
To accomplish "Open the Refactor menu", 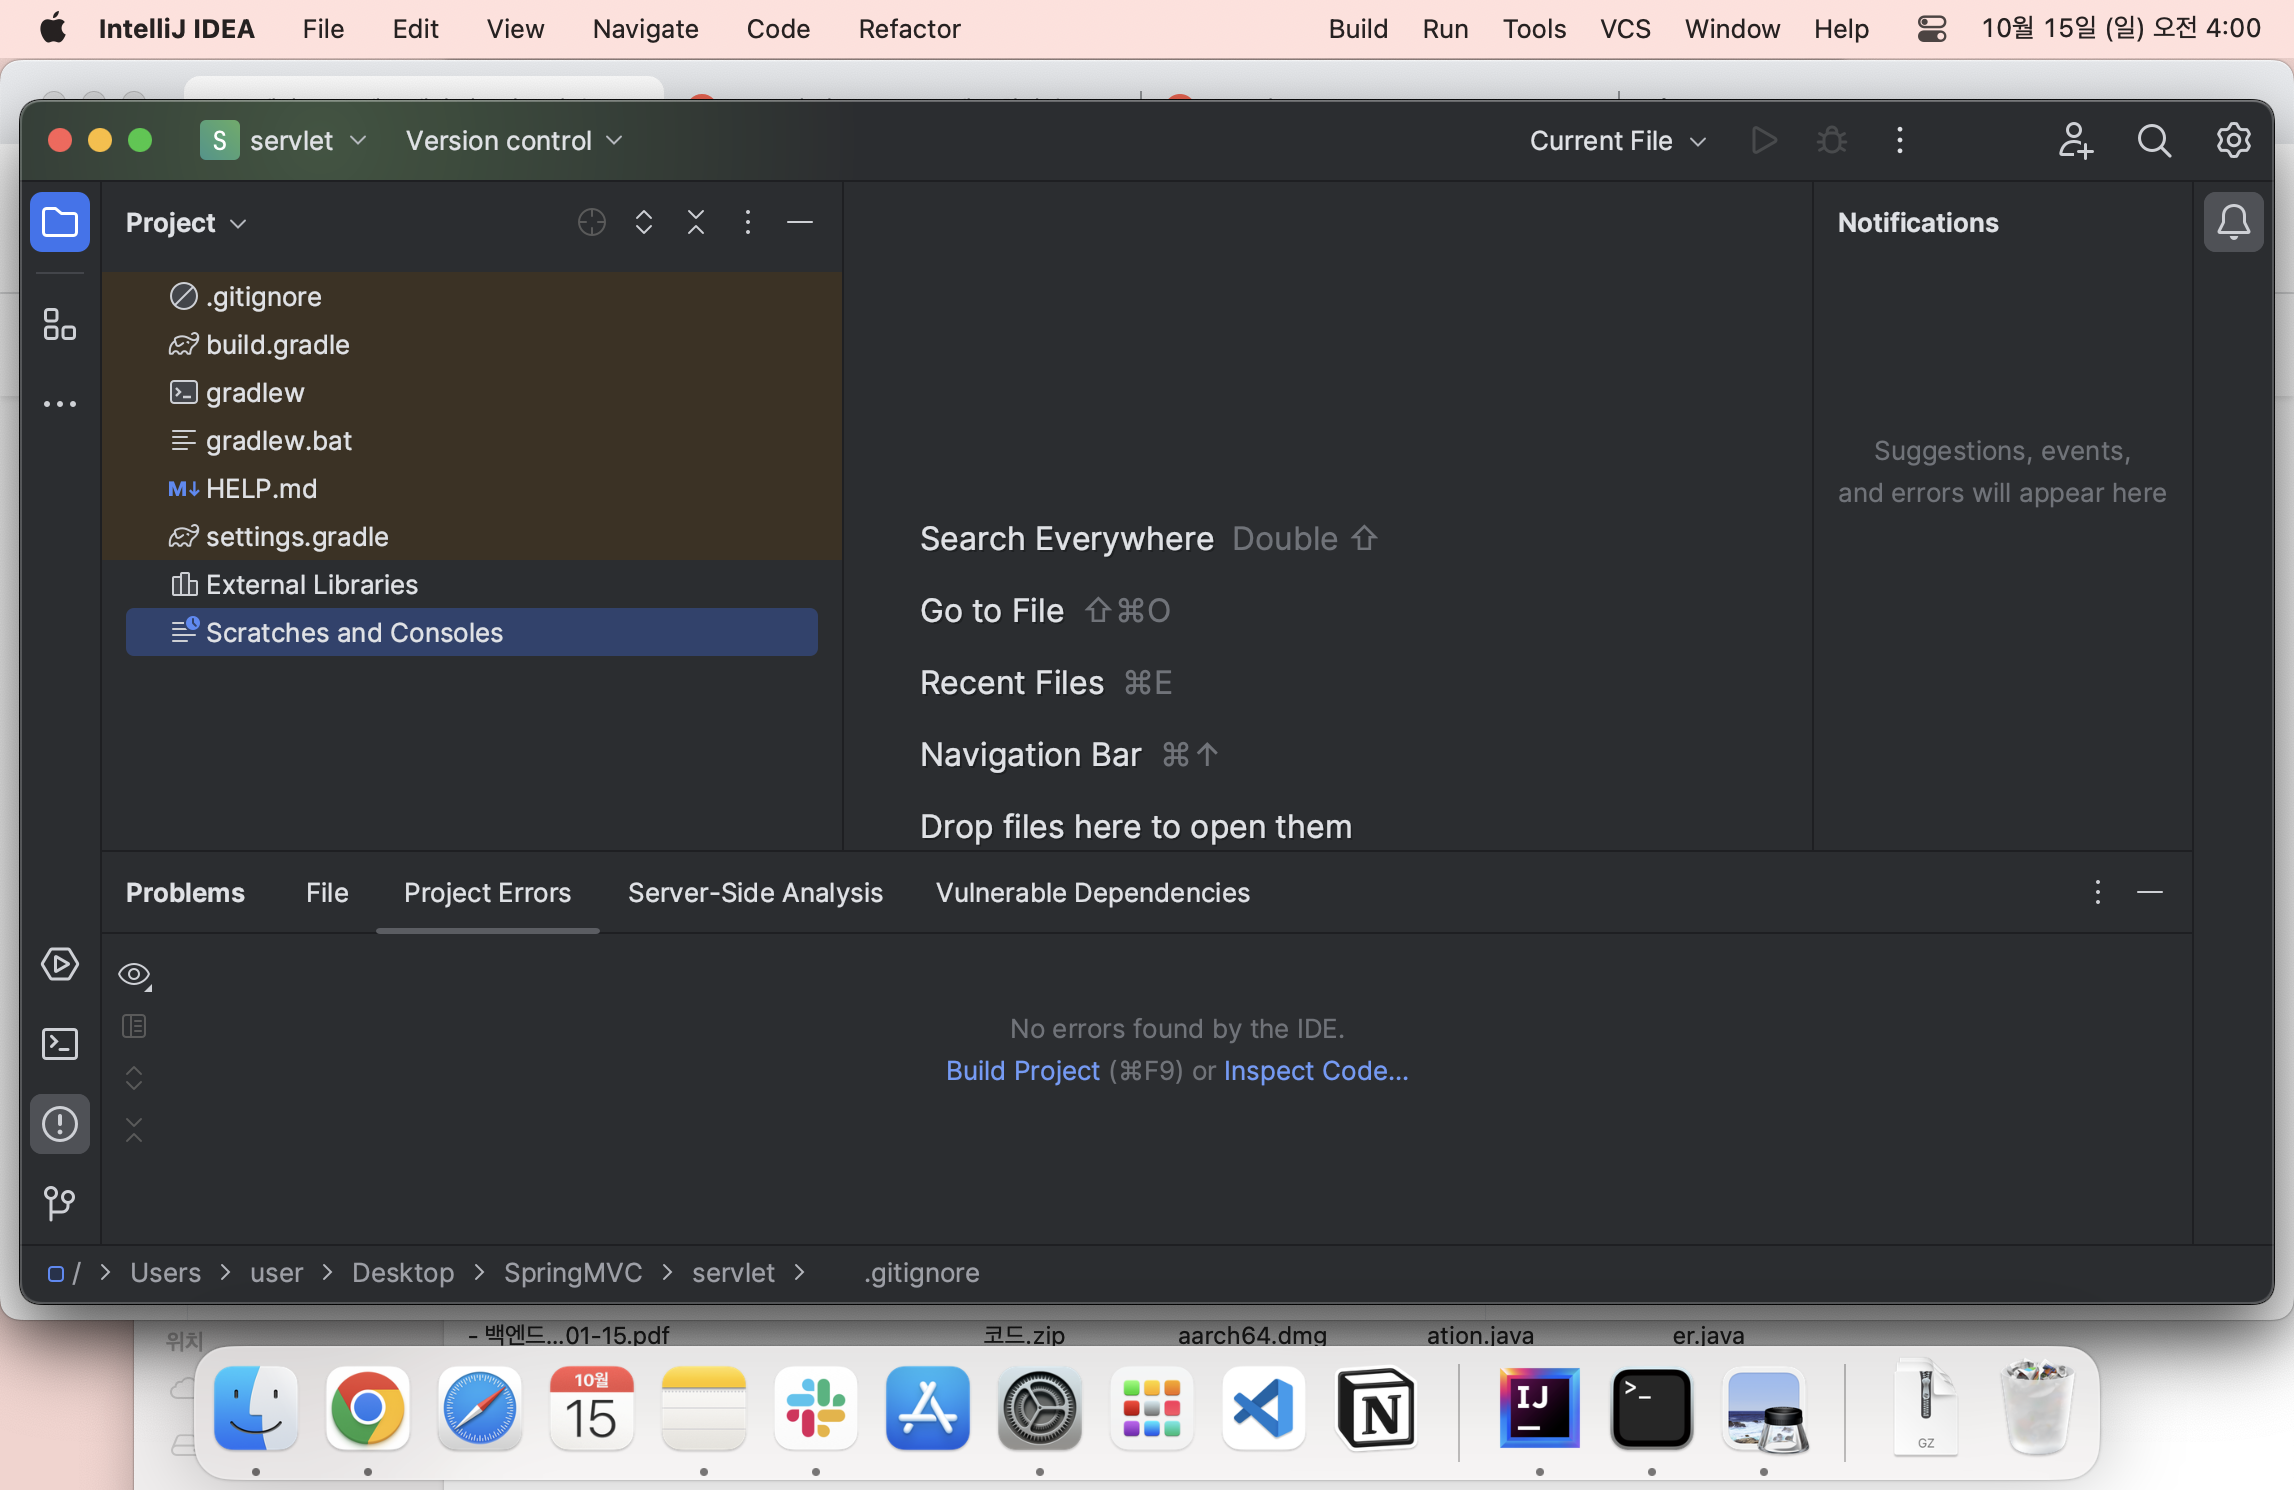I will (x=909, y=29).
